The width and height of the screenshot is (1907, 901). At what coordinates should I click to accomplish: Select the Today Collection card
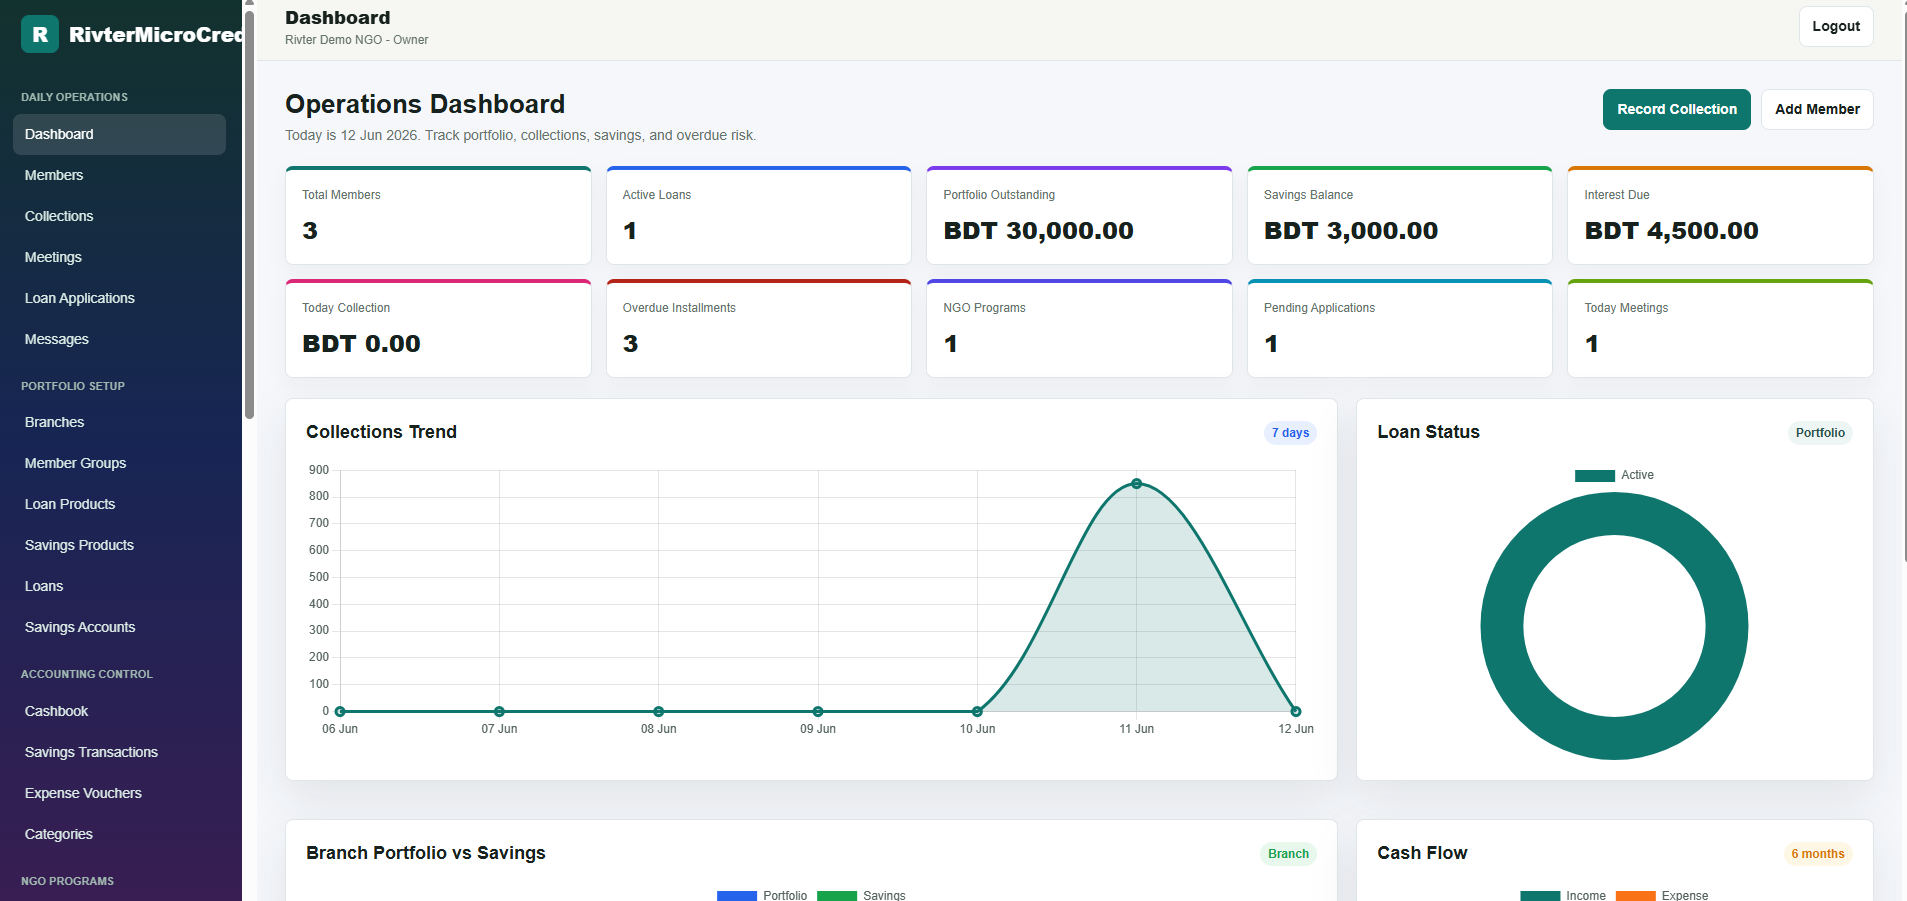pyautogui.click(x=438, y=328)
